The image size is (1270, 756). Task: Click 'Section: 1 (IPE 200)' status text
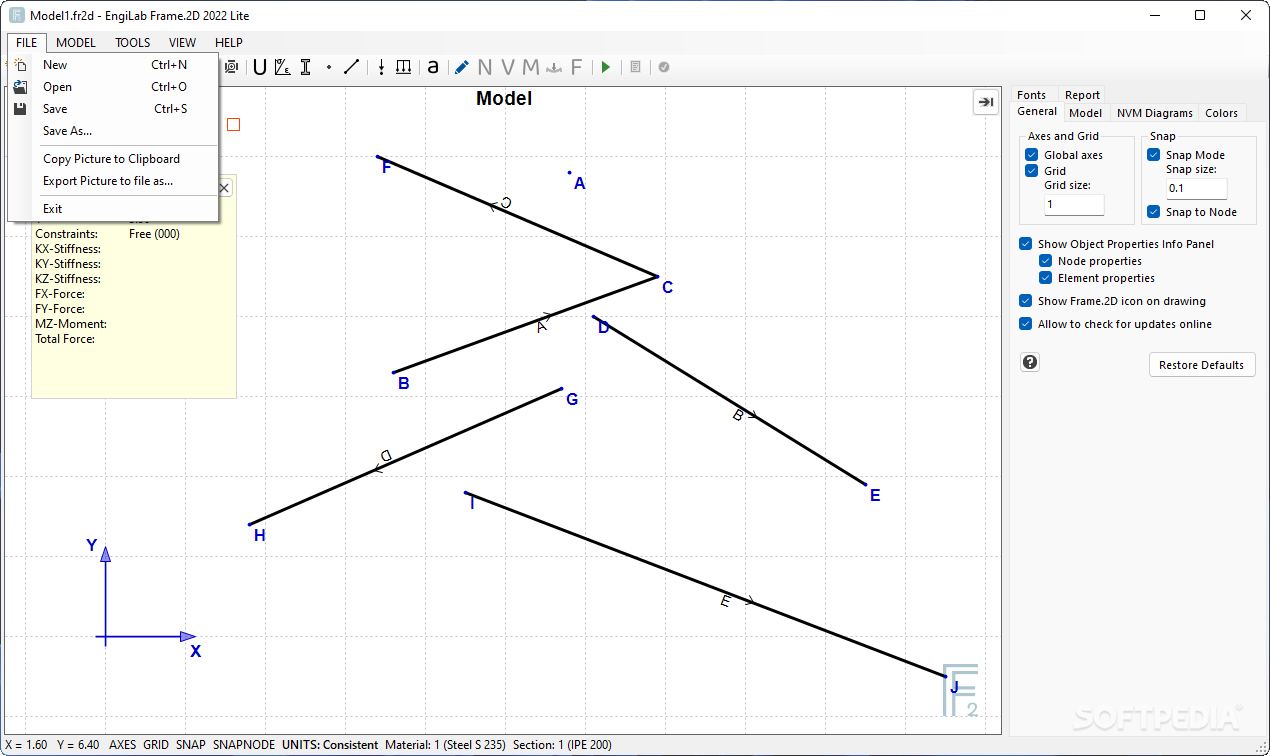pos(562,745)
